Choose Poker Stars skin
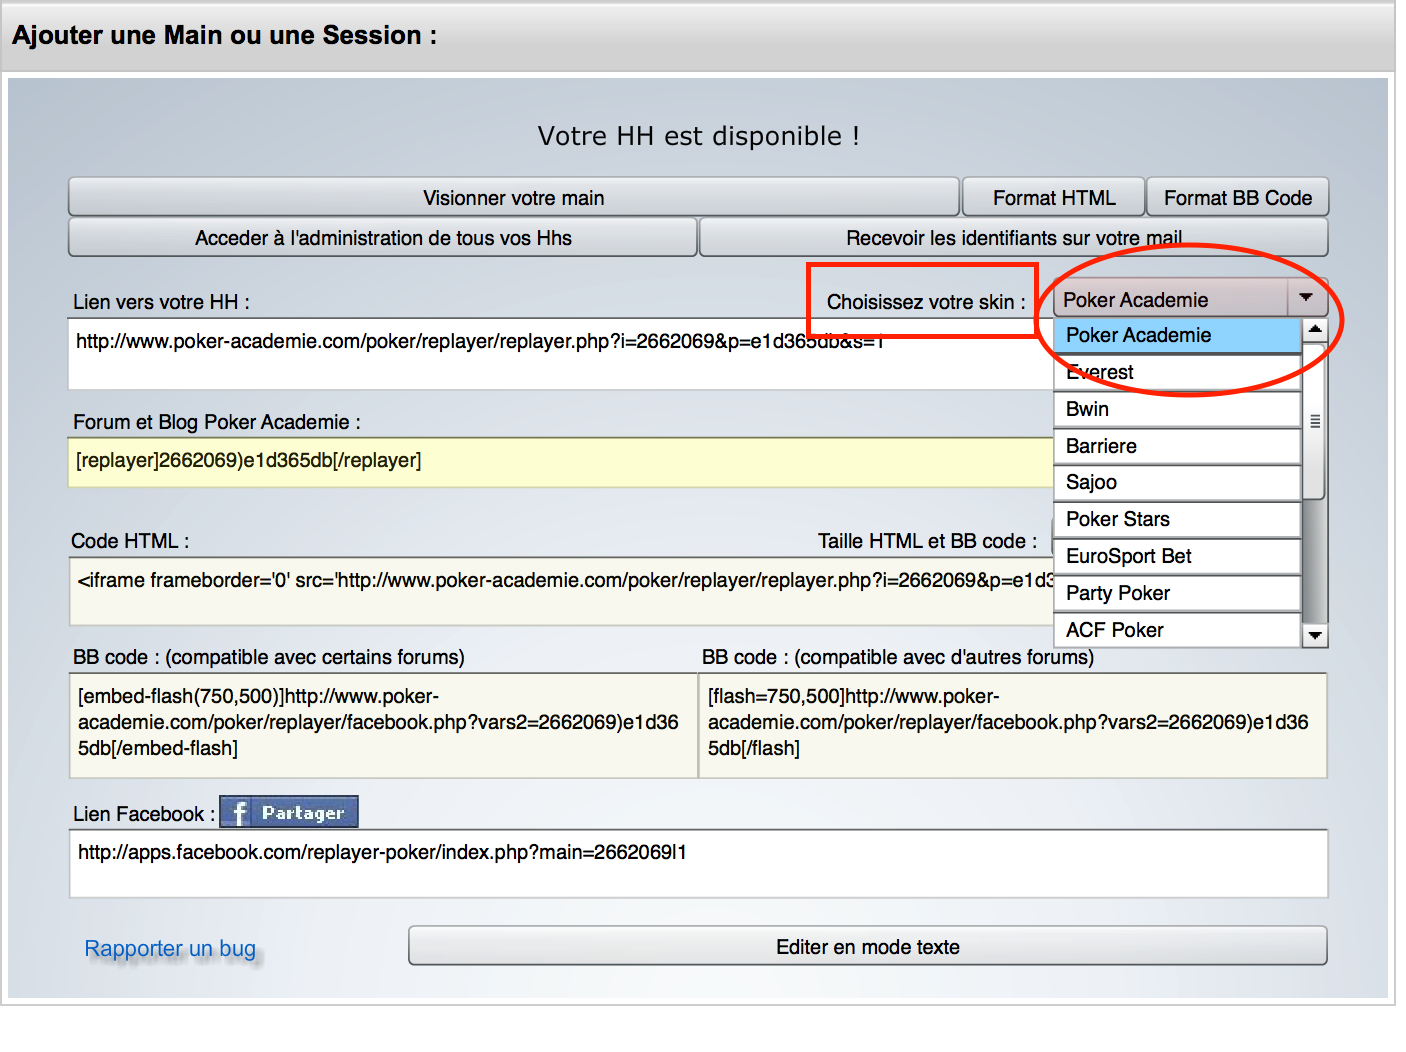 point(1177,519)
